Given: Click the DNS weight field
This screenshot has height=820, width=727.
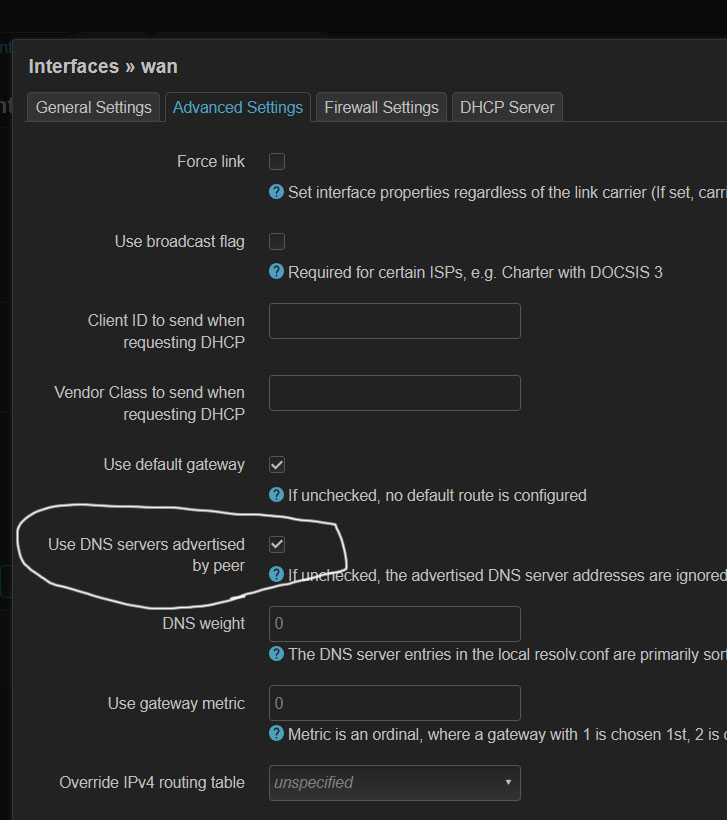Looking at the screenshot, I should click(395, 624).
